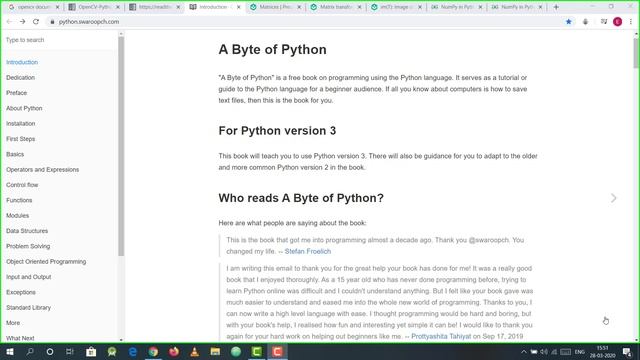Show hidden system tray icons
This screenshot has height=360, width=640.
(x=524, y=351)
